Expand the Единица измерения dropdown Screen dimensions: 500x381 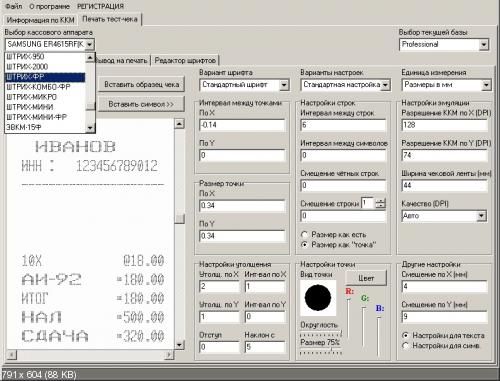(x=486, y=85)
